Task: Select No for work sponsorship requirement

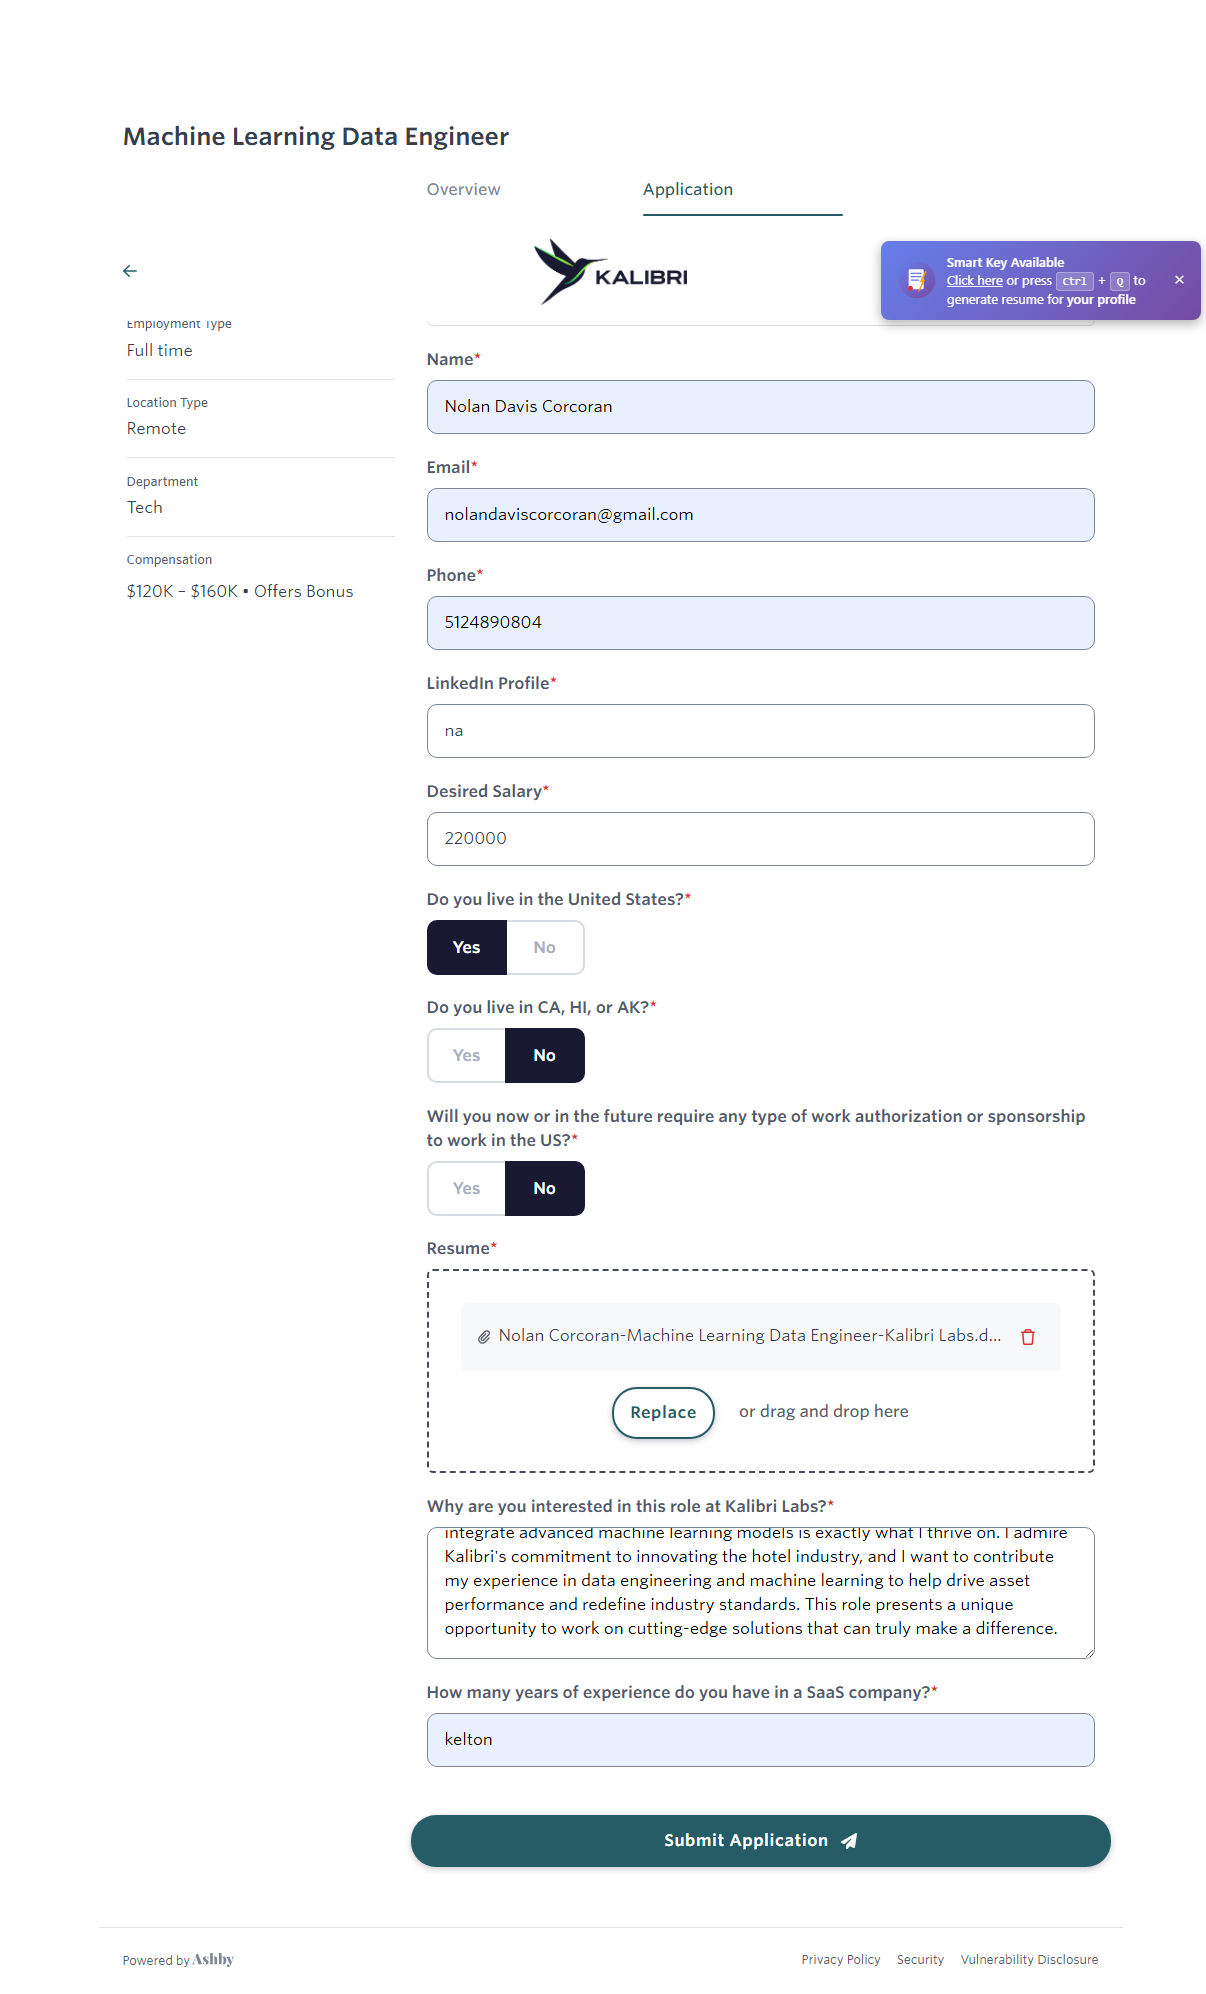Action: point(544,1188)
